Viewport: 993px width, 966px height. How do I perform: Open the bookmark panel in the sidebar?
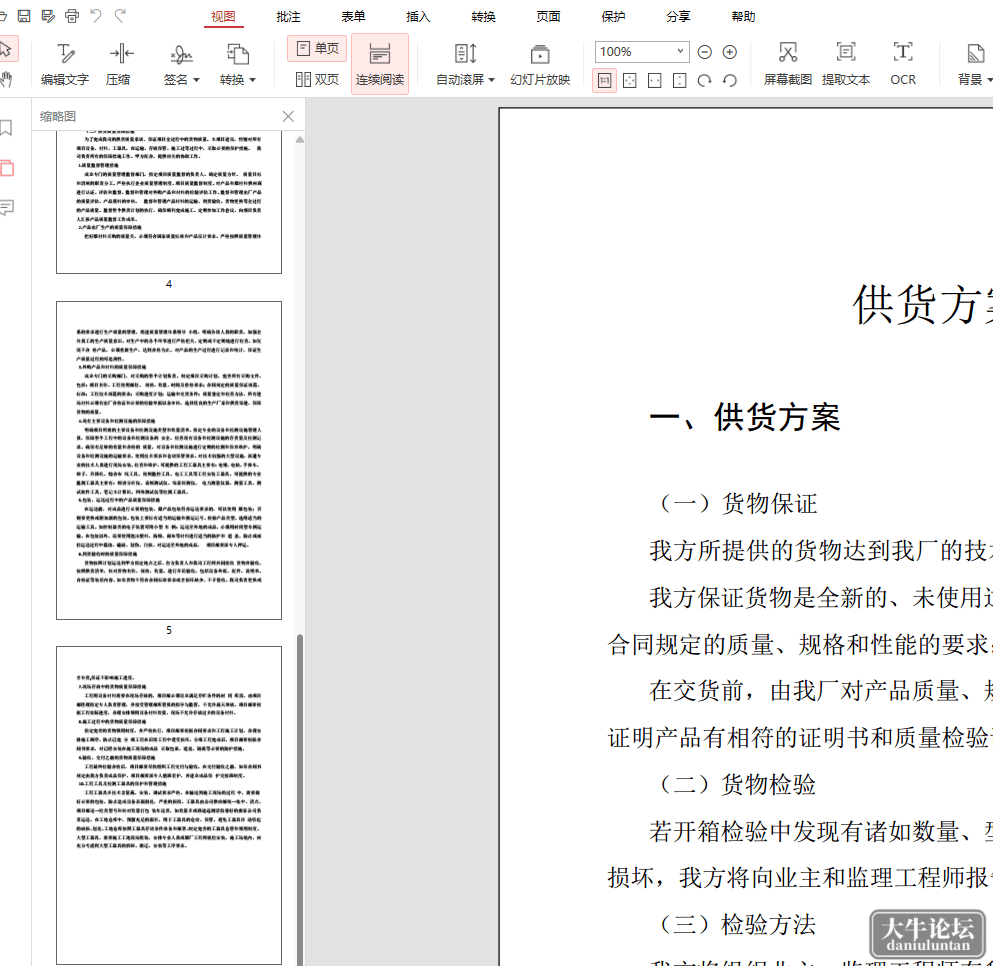(7, 129)
